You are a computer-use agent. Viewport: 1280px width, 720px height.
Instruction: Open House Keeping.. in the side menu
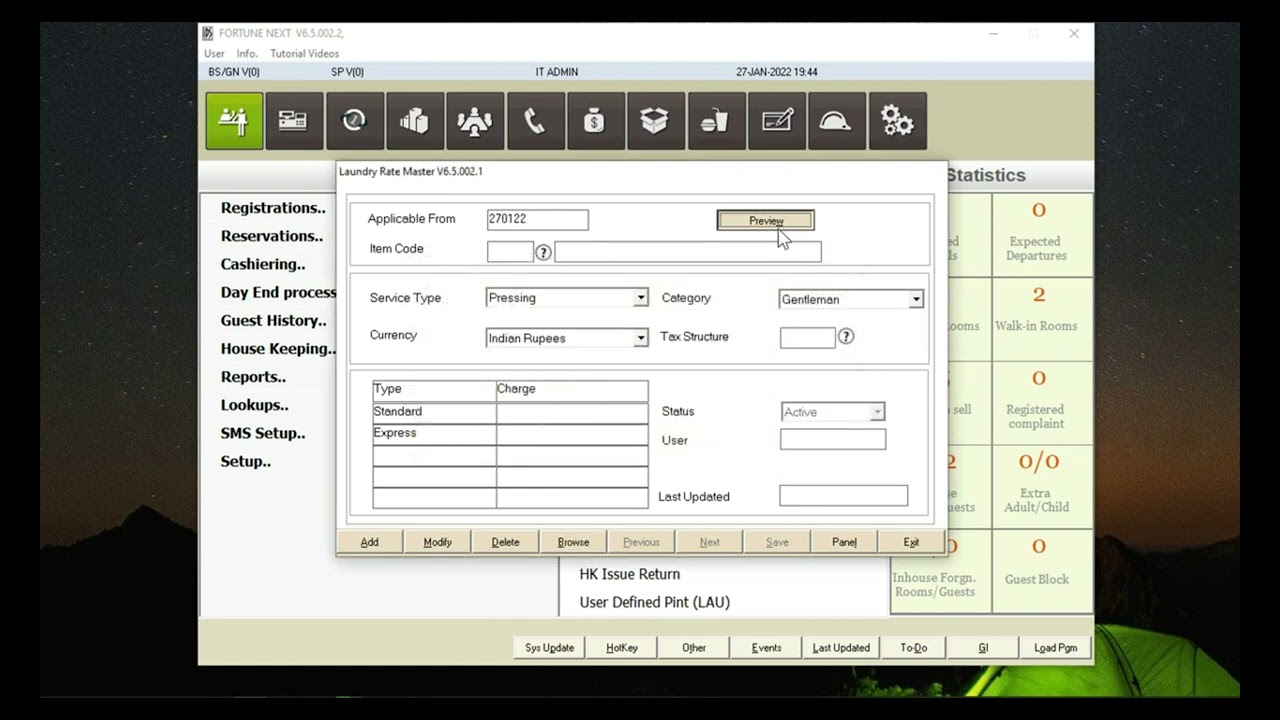pos(278,348)
